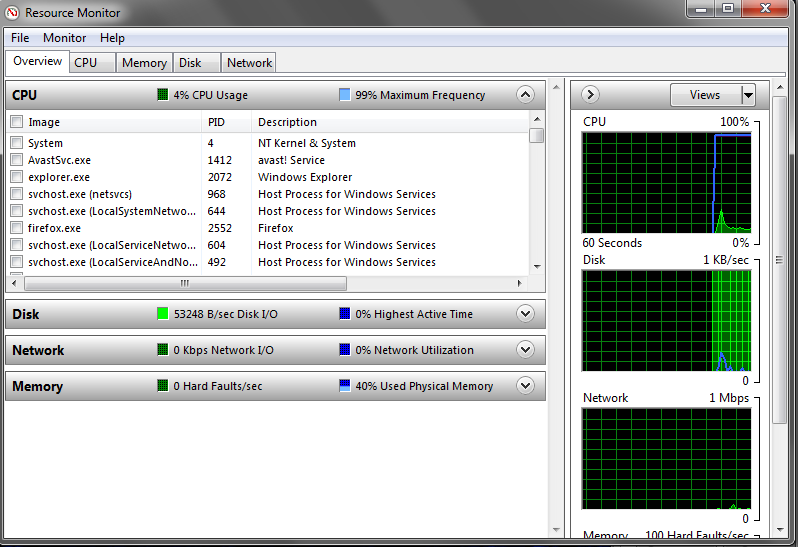Click the Network activity graph
The width and height of the screenshot is (798, 547).
[x=666, y=458]
